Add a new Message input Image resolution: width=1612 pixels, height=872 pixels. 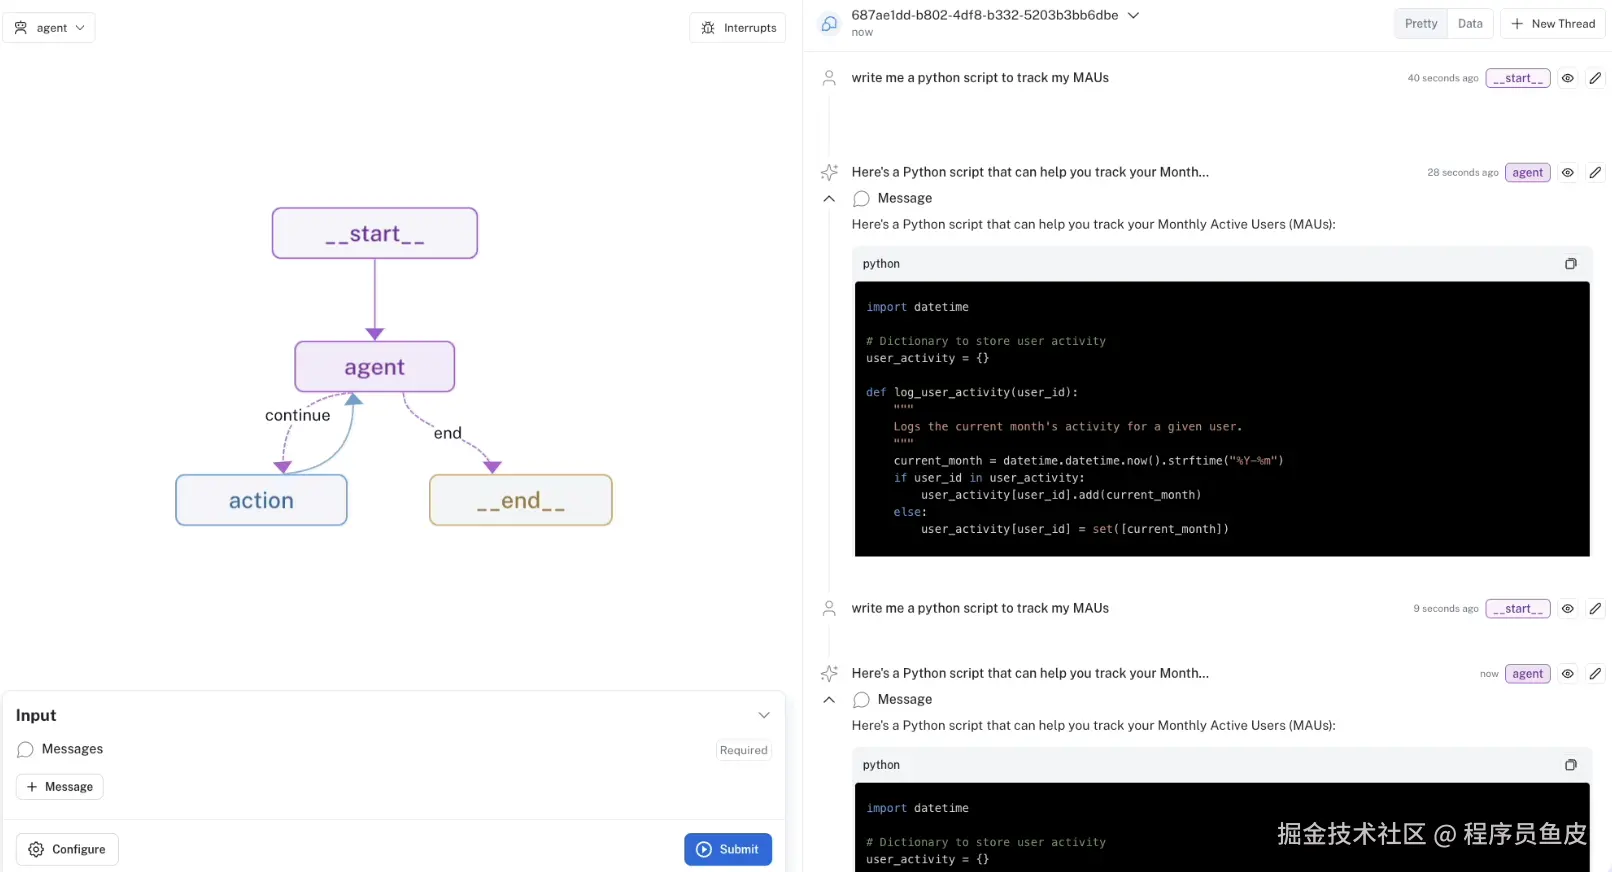(x=60, y=787)
